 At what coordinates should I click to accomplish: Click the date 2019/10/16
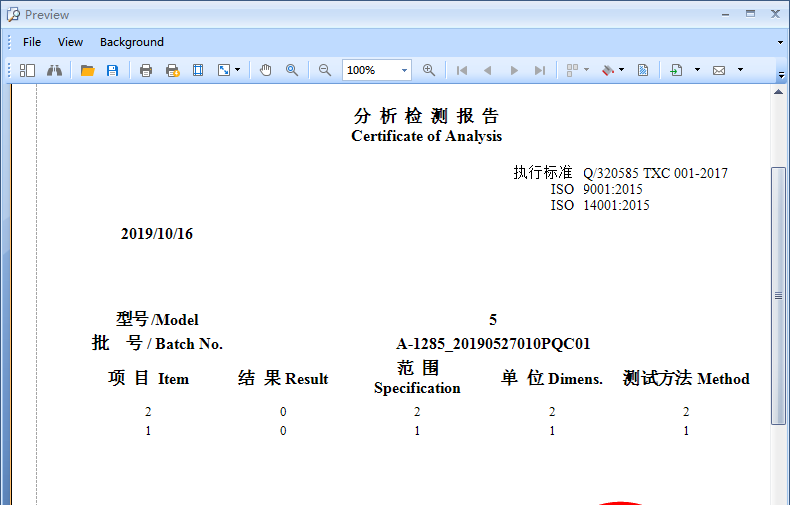[x=157, y=234]
